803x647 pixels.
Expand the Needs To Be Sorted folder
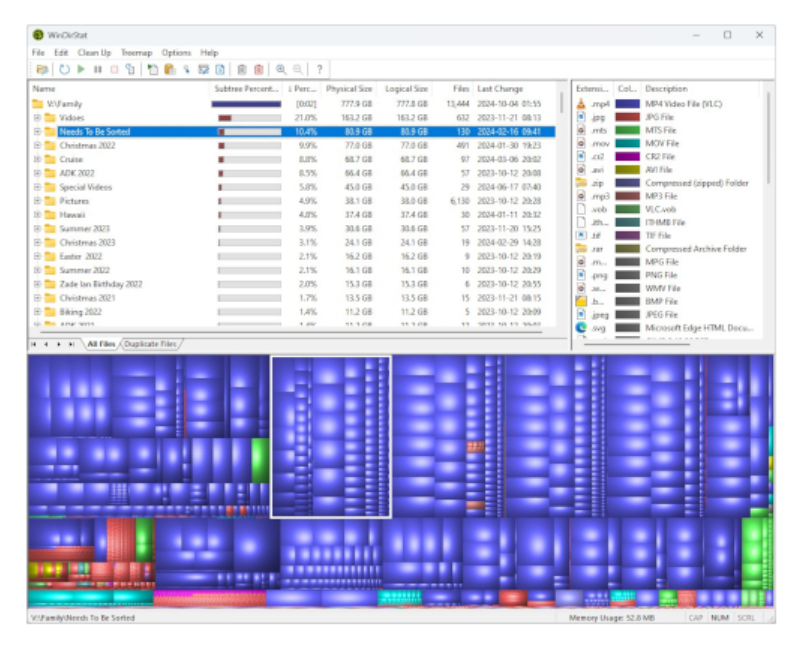coord(37,132)
